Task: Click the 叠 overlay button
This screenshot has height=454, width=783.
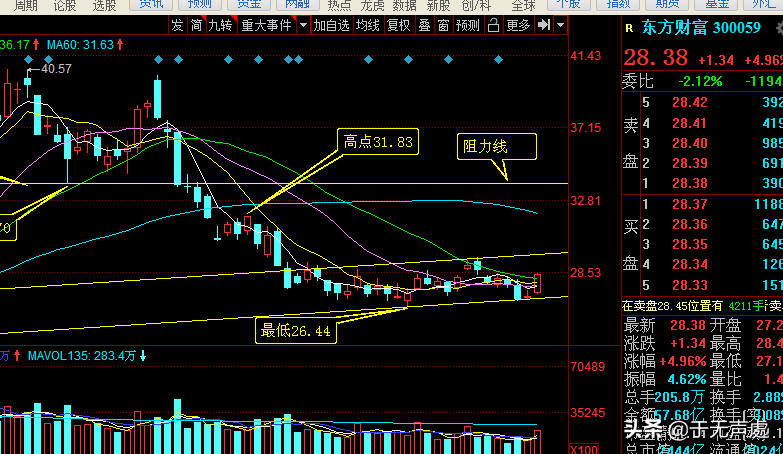Action: (424, 25)
